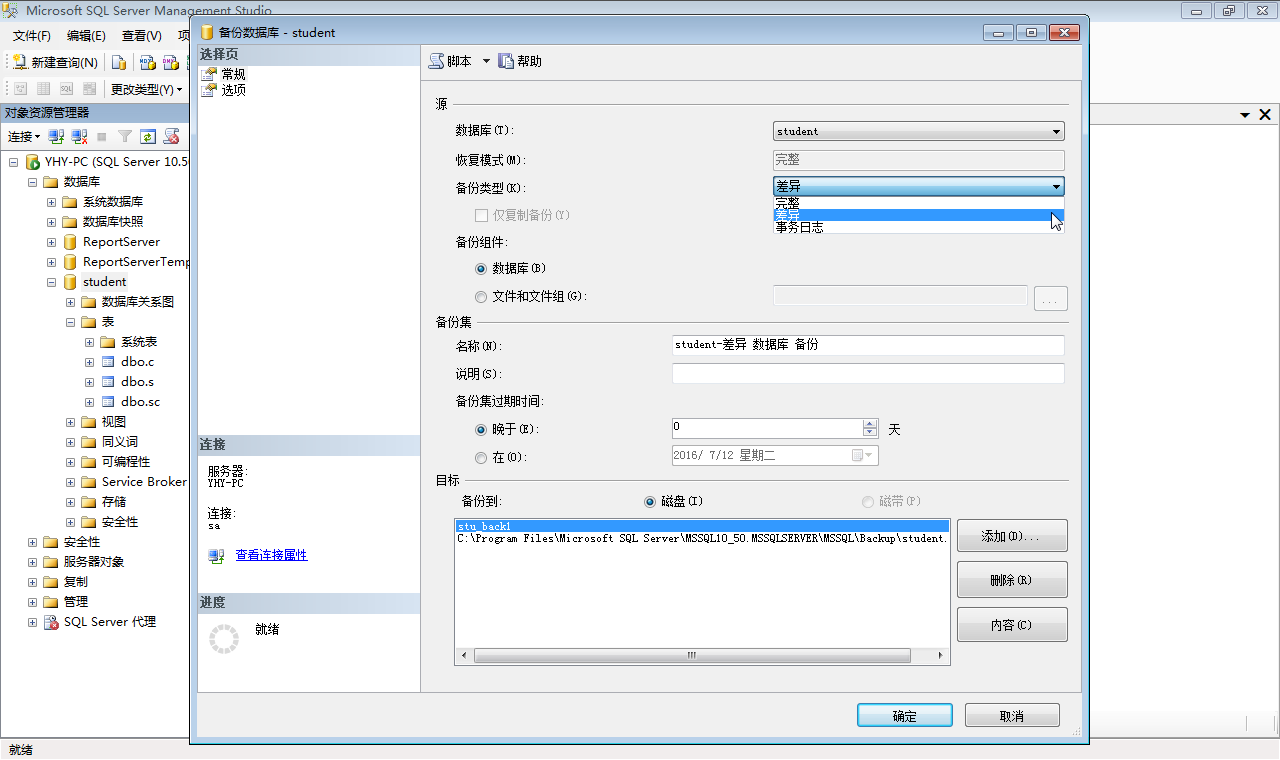Click the Filter funnel icon in Object Explorer

(125, 136)
